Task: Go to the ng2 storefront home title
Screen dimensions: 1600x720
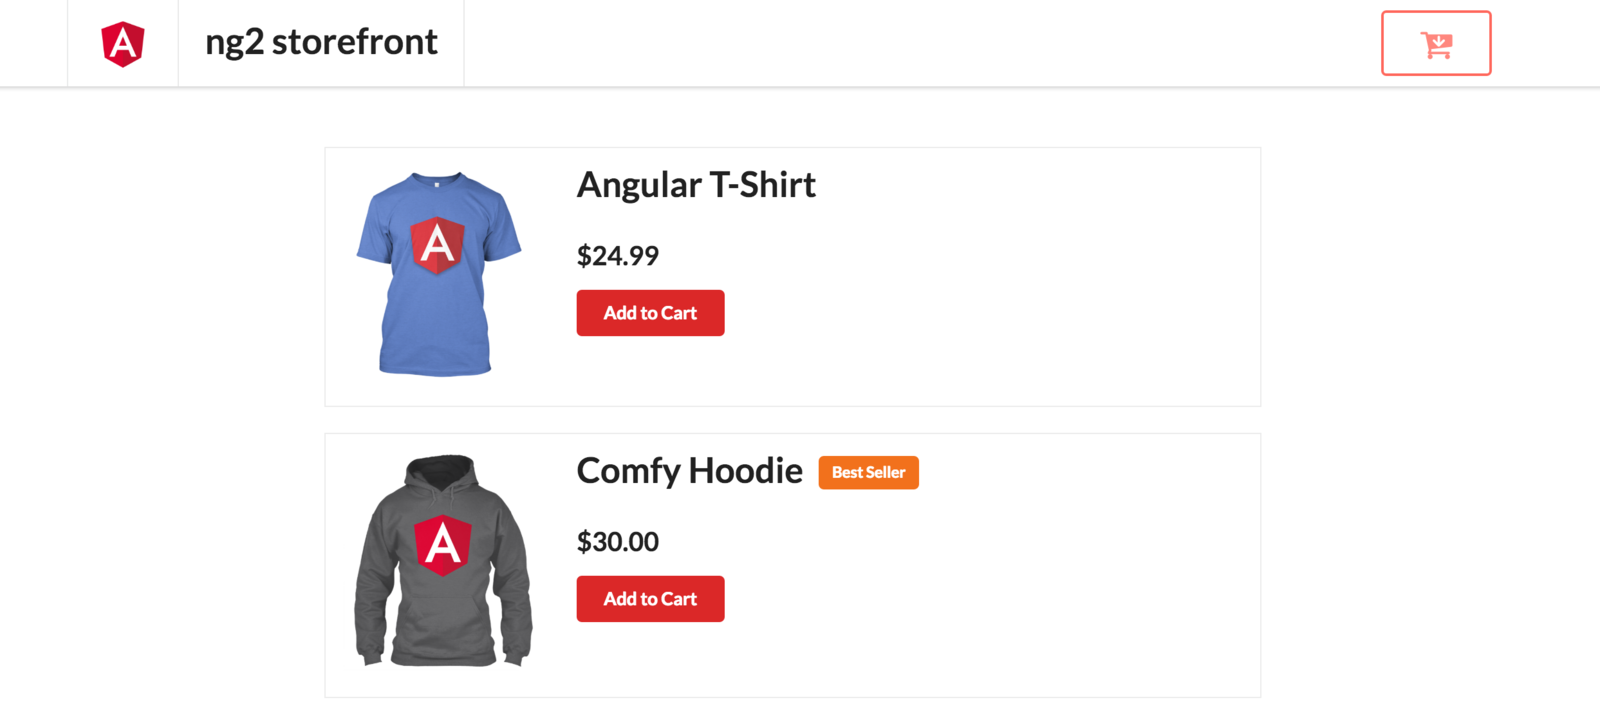Action: click(x=321, y=42)
